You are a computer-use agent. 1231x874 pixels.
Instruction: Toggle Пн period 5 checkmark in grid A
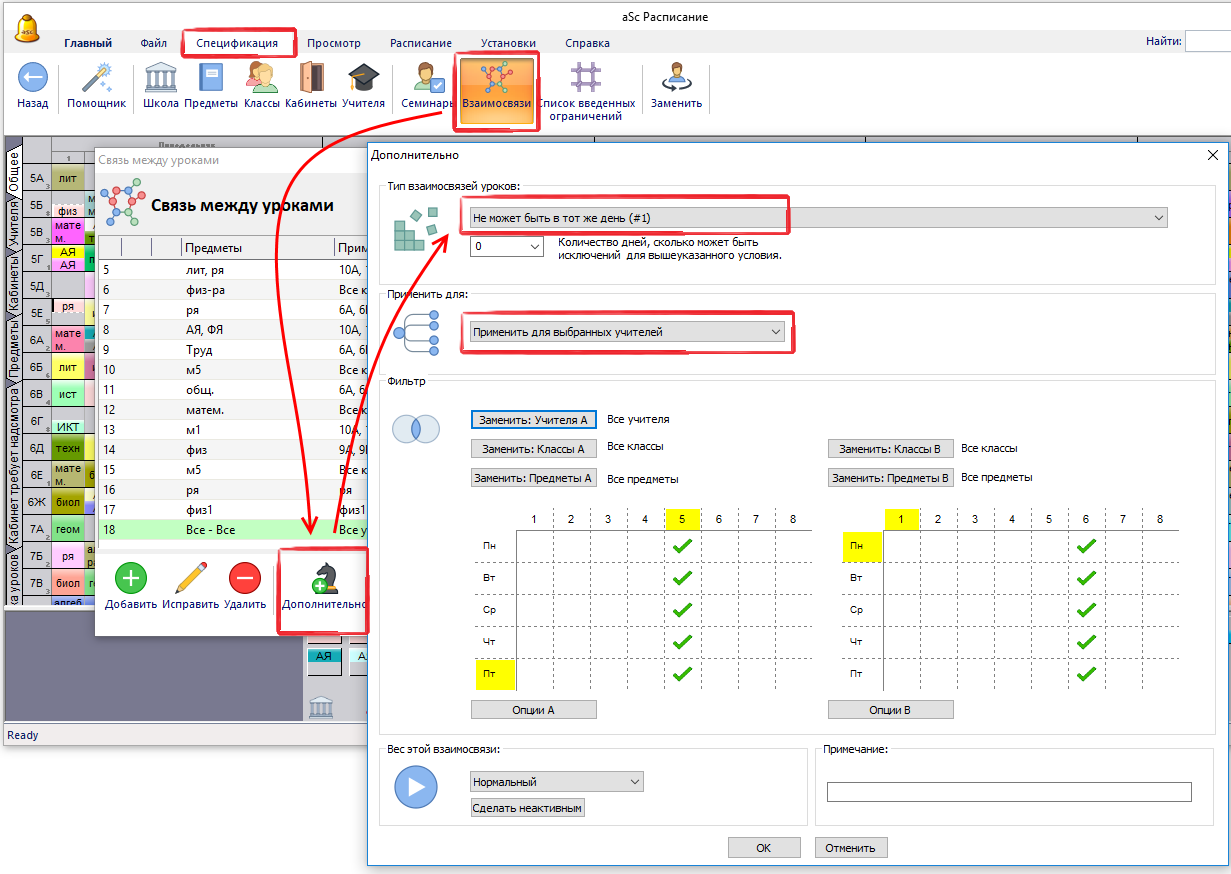pos(682,546)
